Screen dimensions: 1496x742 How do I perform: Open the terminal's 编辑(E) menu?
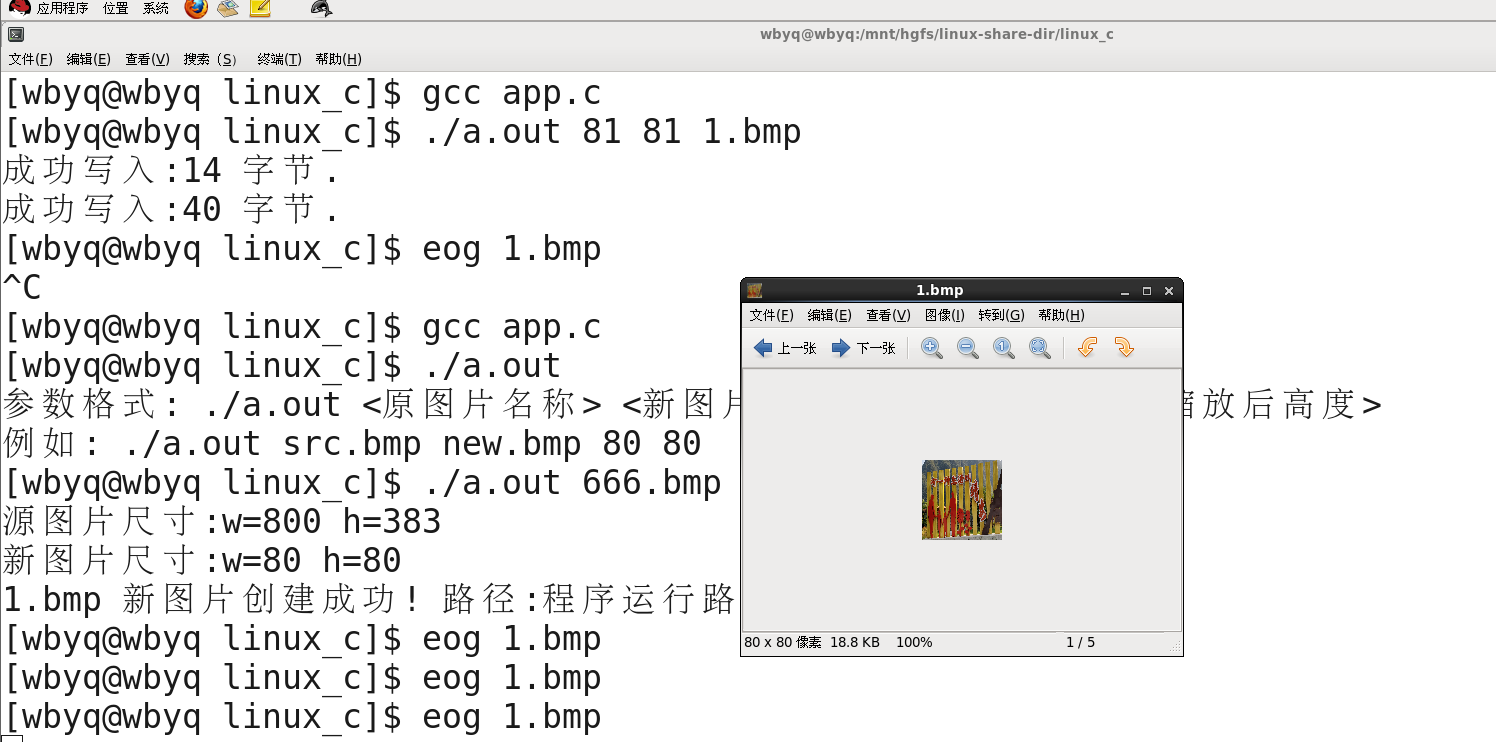pyautogui.click(x=89, y=59)
